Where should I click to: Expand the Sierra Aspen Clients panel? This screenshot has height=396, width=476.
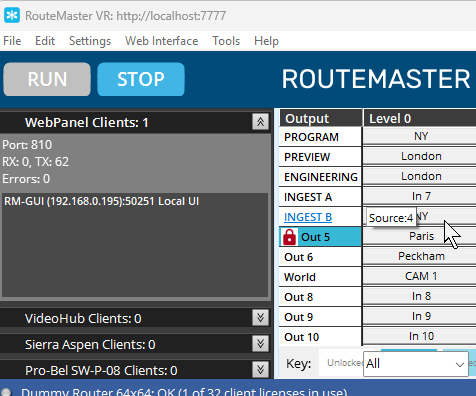[260, 344]
